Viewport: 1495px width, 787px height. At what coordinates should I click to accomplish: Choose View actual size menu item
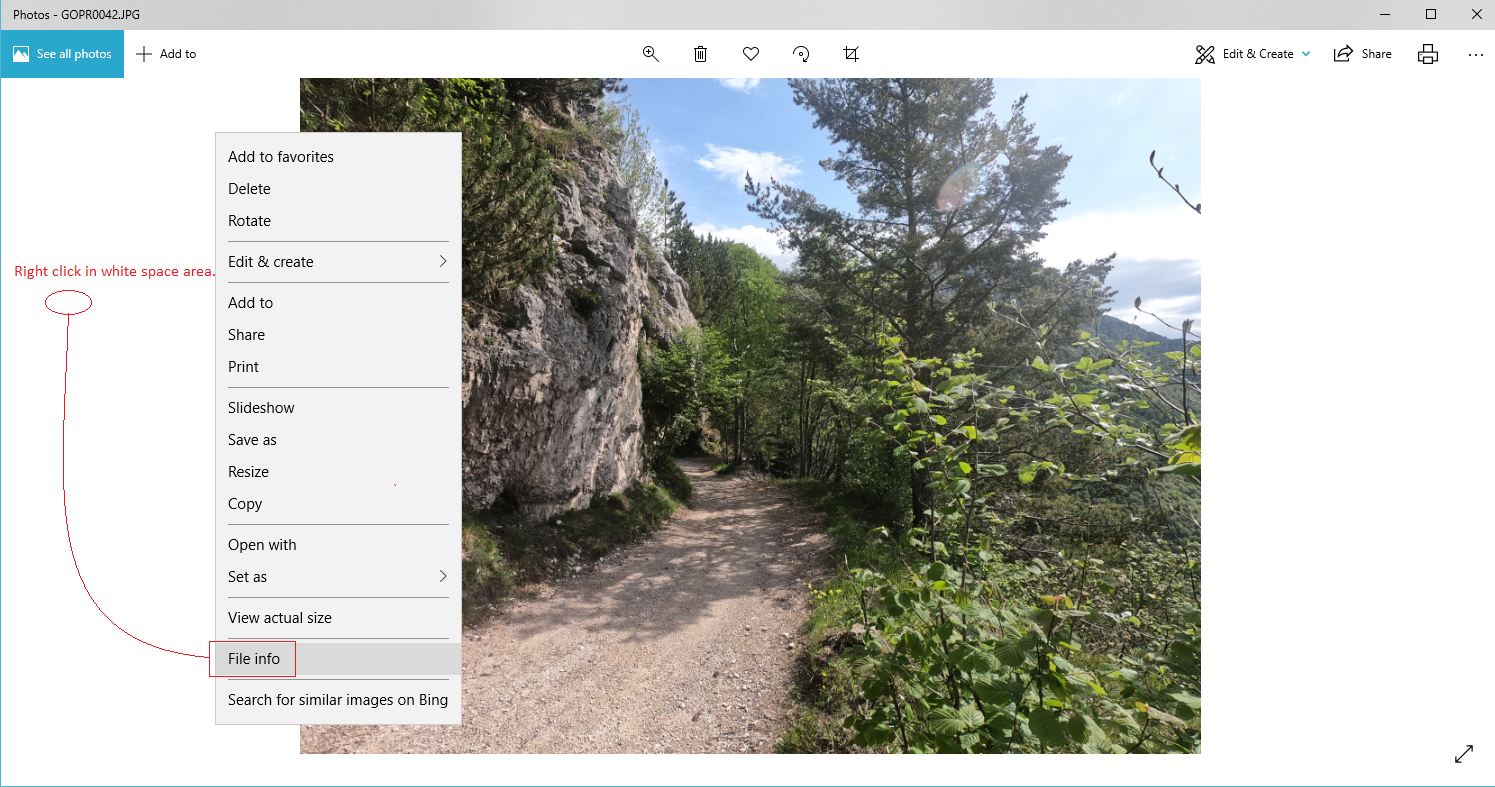(338, 618)
